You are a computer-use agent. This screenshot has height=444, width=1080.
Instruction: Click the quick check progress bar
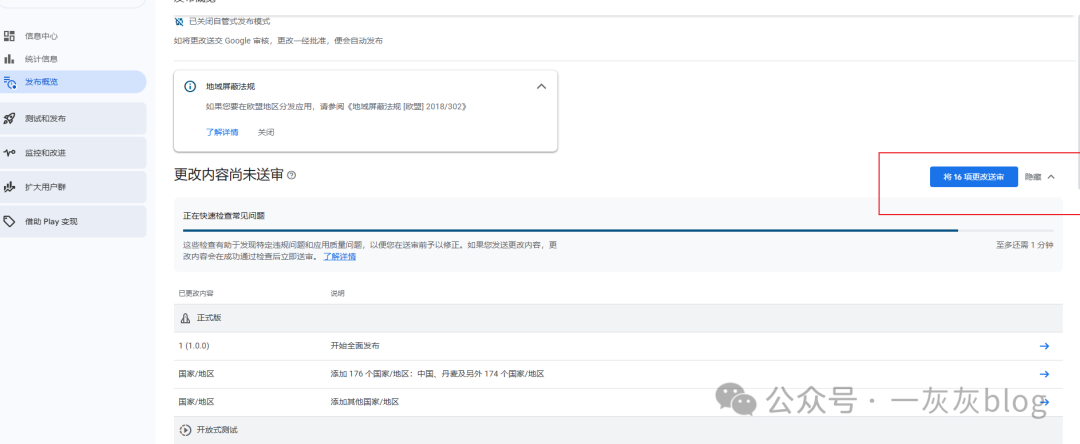[618, 230]
